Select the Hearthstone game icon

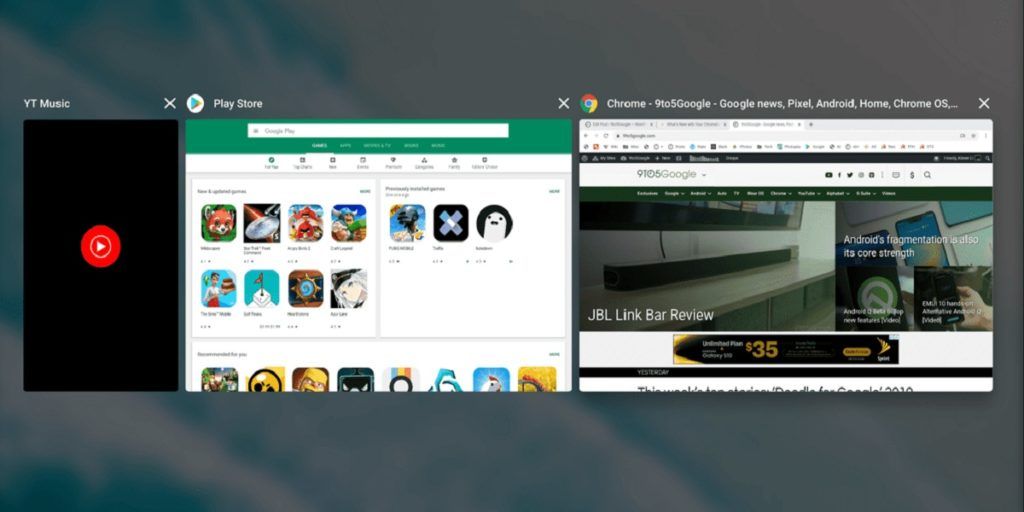(x=305, y=288)
